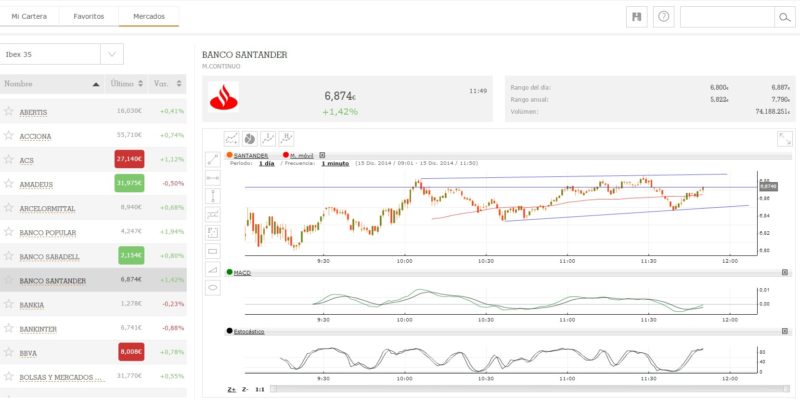Open the MACD indicator settings
Viewport: 800px width, 400px height.
pyautogui.click(x=242, y=273)
